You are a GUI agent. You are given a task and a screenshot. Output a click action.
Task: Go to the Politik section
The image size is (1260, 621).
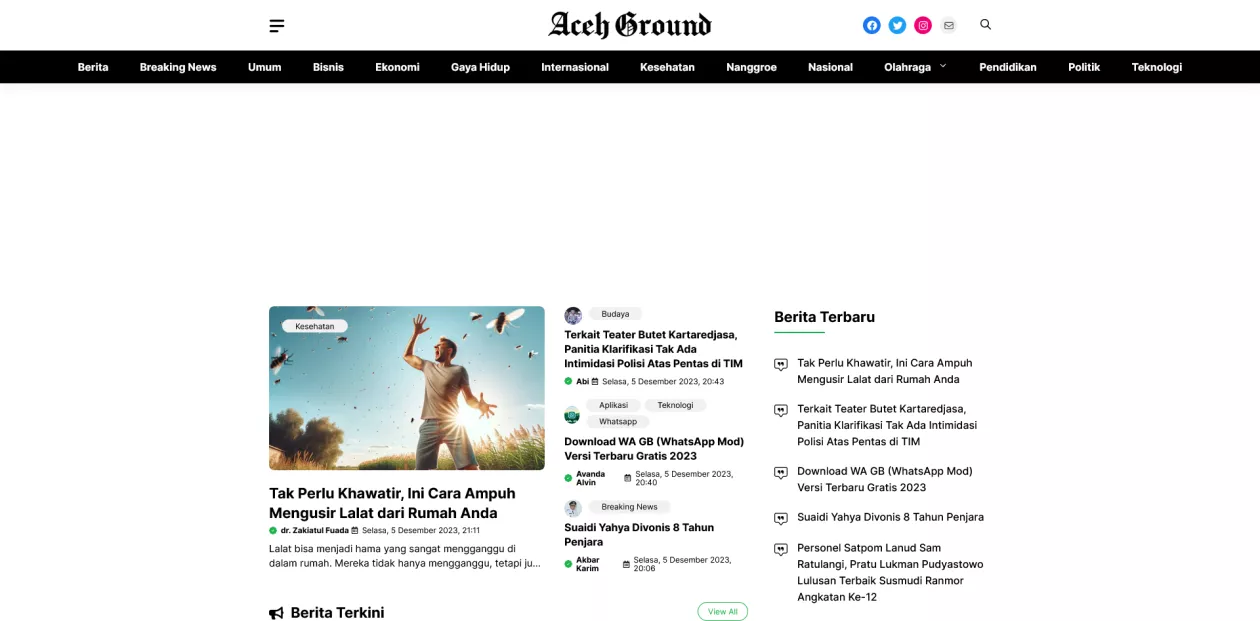pyautogui.click(x=1084, y=67)
